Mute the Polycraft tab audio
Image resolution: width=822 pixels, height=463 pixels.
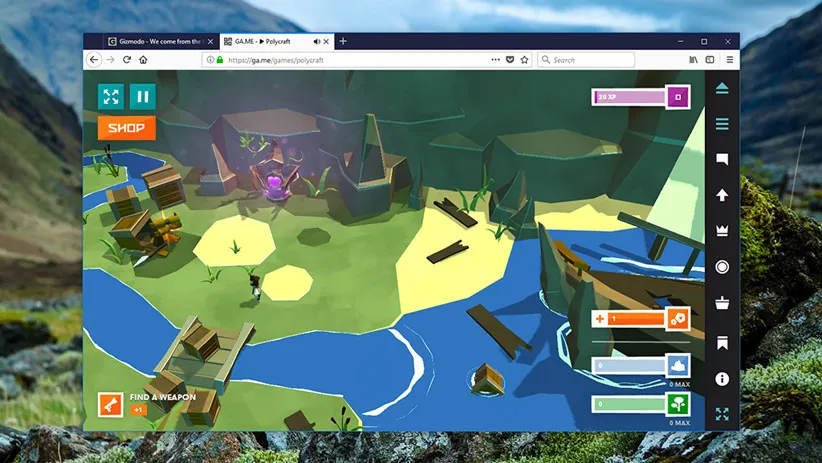317,42
